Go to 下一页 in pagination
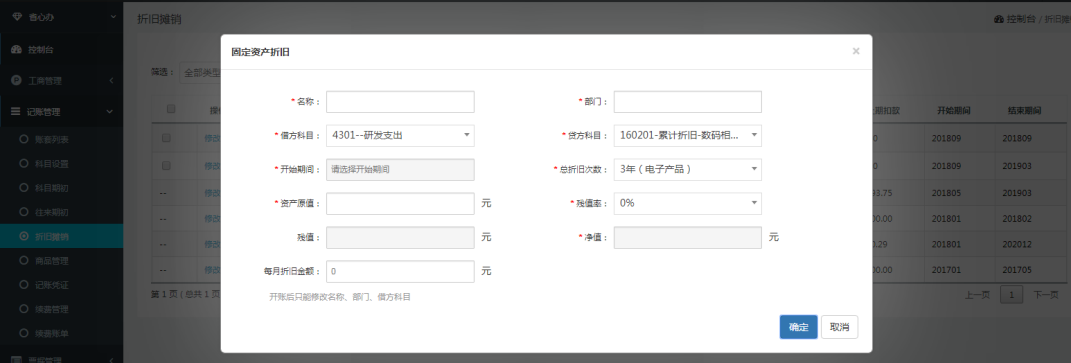The height and width of the screenshot is (363, 1071). tap(1045, 295)
